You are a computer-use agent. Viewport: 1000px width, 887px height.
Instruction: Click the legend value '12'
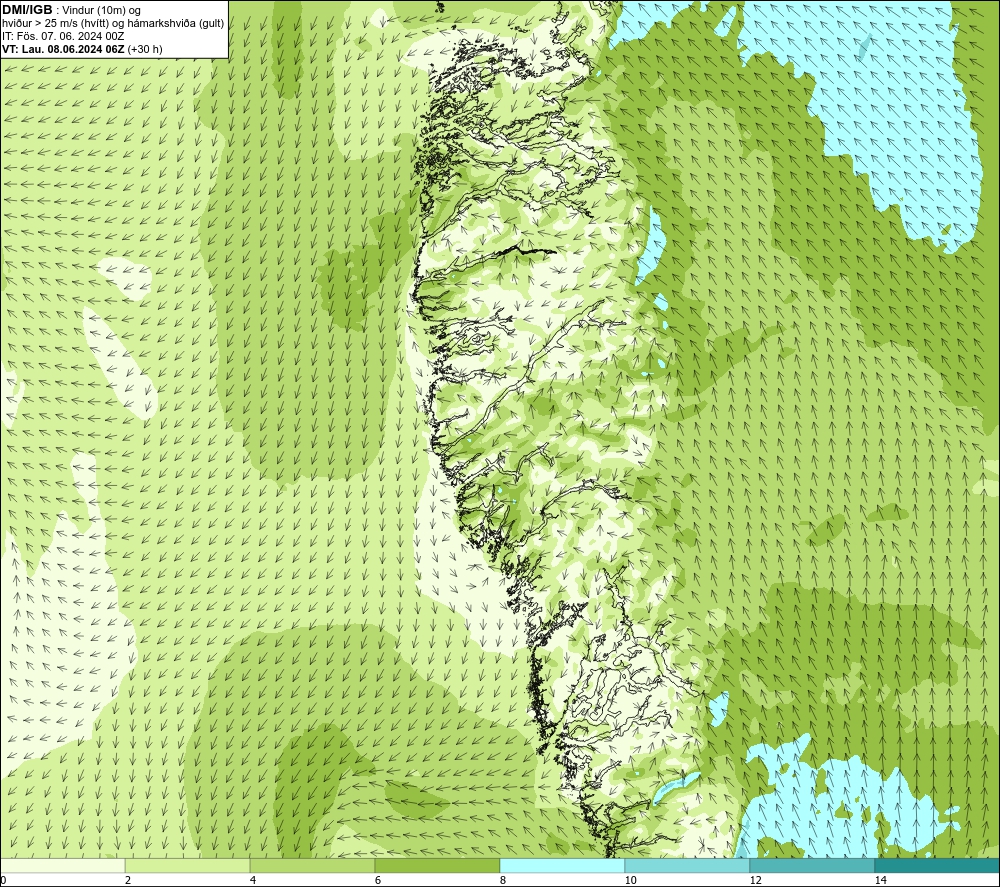pos(755,881)
